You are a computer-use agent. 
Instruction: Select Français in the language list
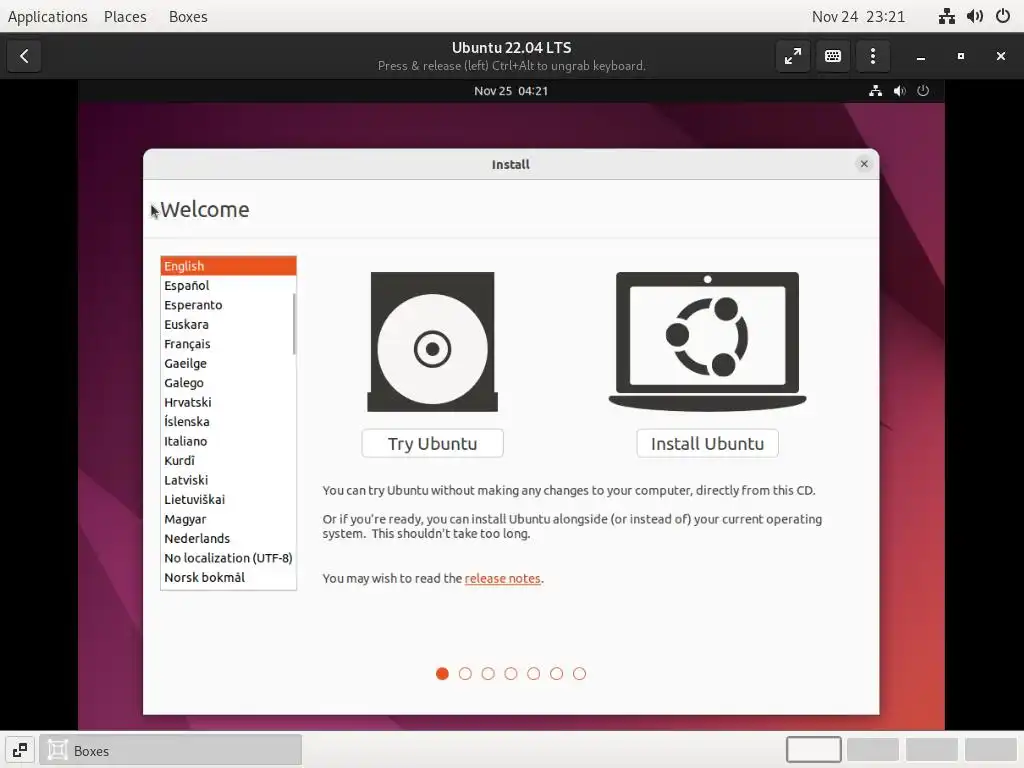click(x=228, y=344)
